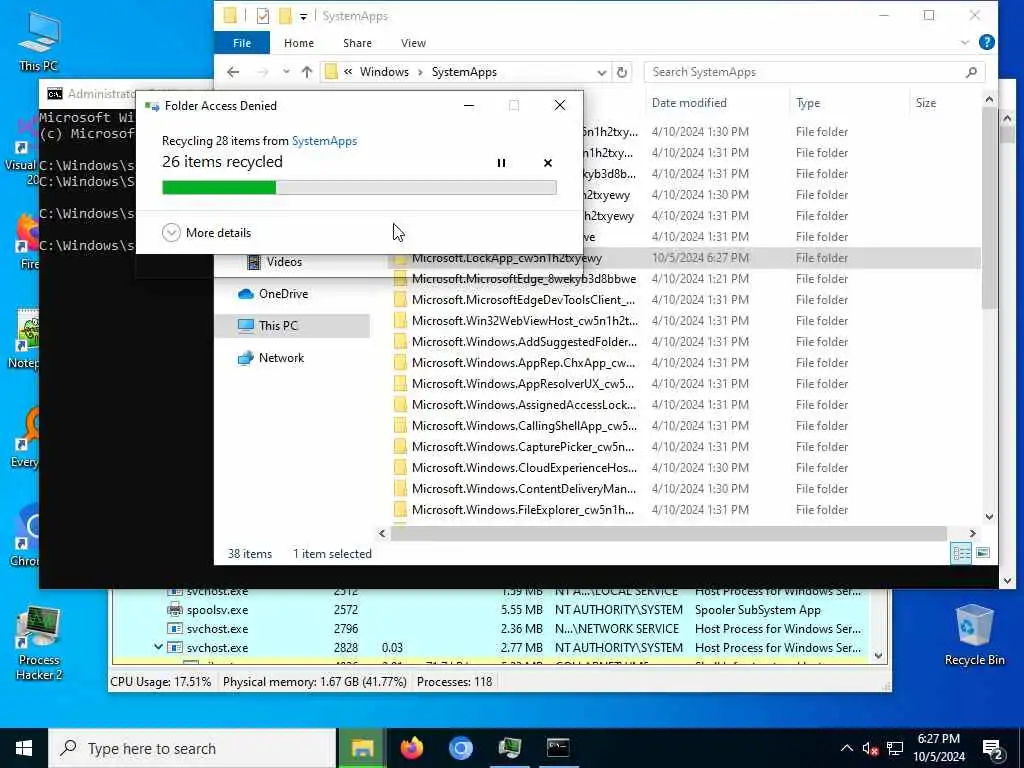Open the Recycle Bin desktop icon
This screenshot has height=768, width=1024.
974,635
